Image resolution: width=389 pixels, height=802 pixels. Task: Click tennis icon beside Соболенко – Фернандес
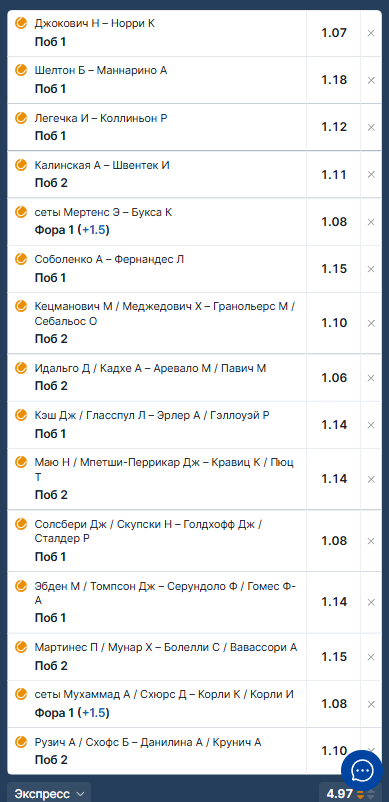click(21, 259)
